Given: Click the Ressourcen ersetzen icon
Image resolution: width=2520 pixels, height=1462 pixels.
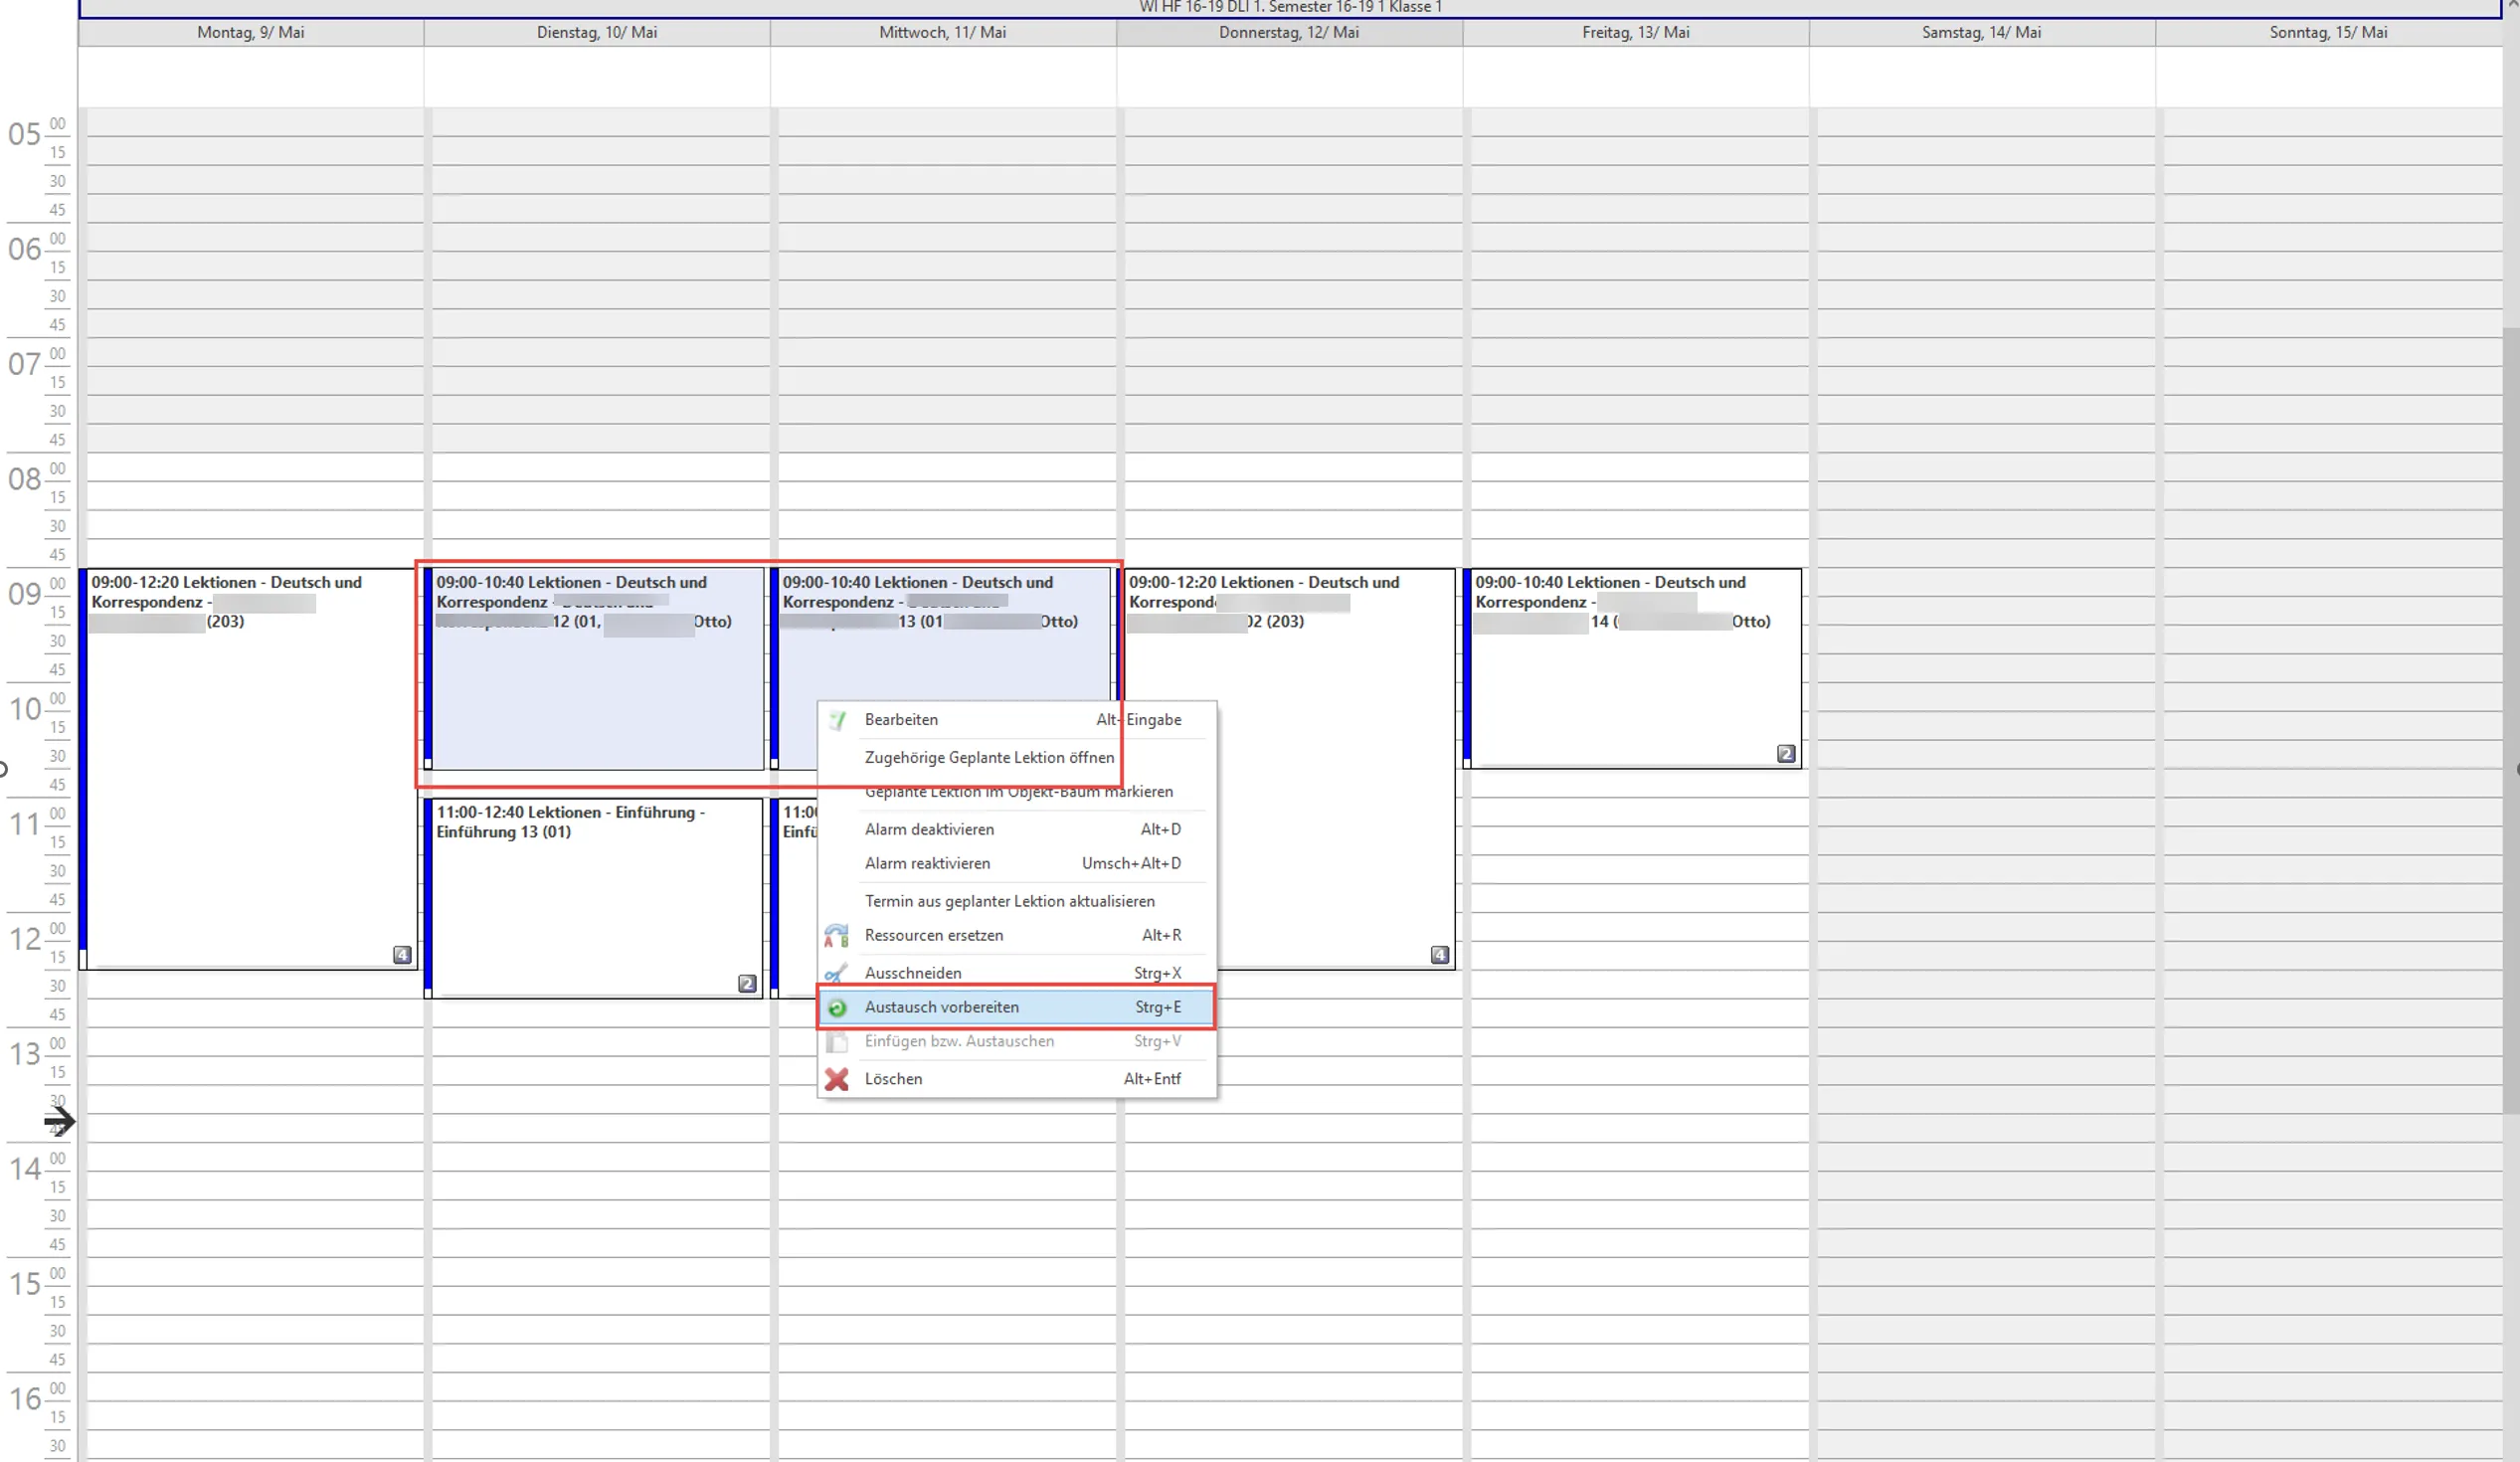Looking at the screenshot, I should point(836,936).
